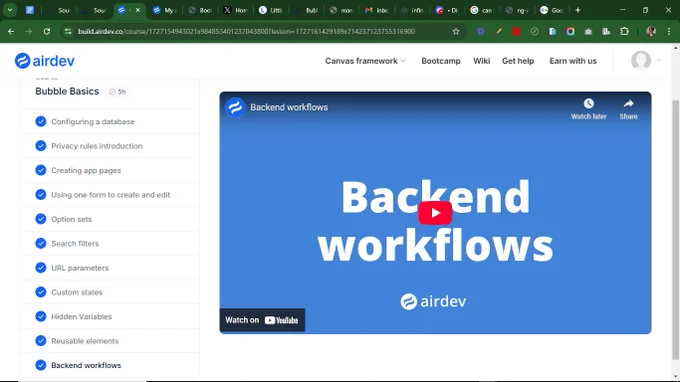Click the pencil extension icon
Screen dimensions: 680x382
[x=499, y=31]
